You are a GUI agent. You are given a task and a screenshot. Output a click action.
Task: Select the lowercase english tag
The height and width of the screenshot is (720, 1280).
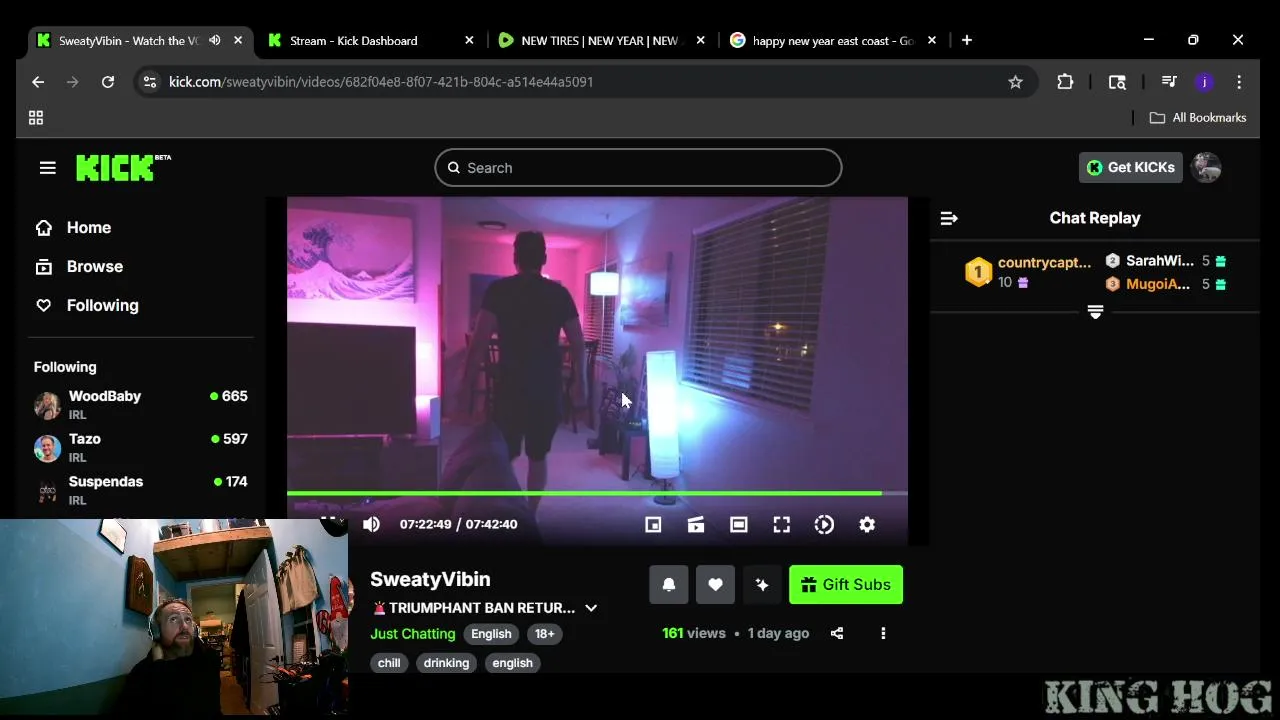tap(512, 663)
